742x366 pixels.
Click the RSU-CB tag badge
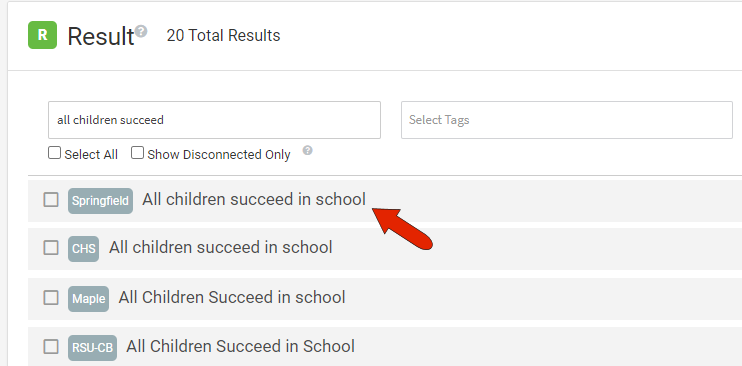(92, 348)
